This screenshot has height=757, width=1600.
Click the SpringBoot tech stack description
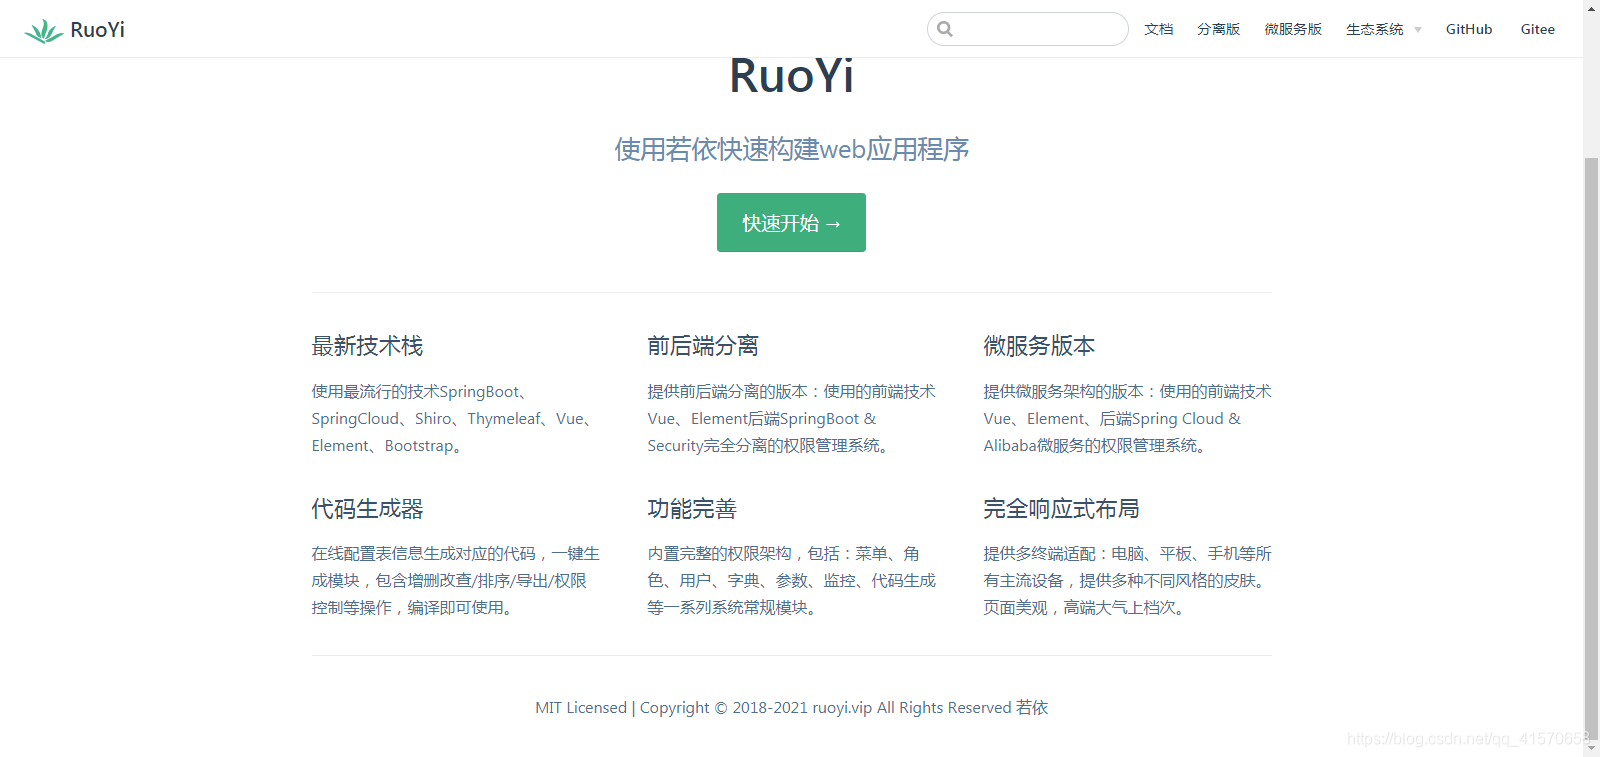point(455,419)
